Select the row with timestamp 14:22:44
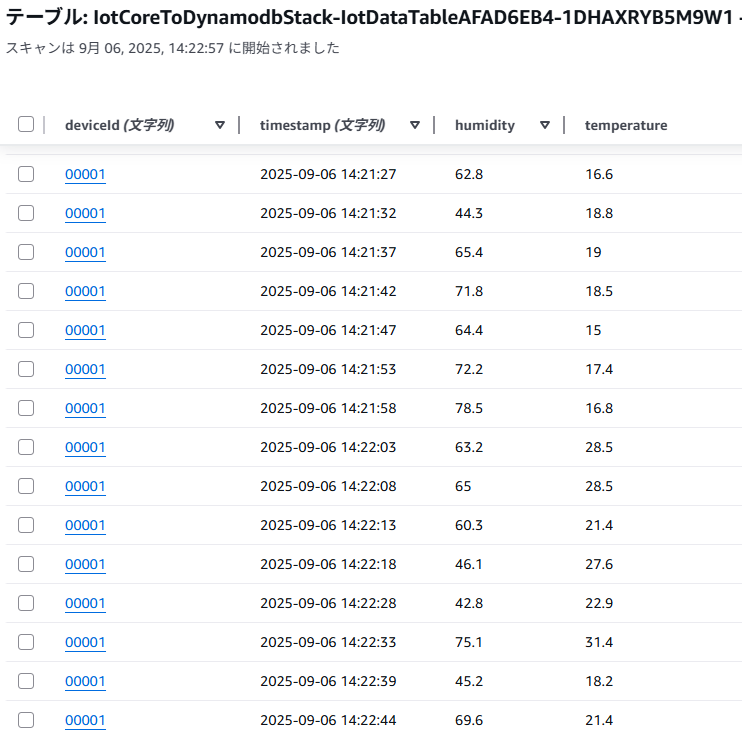 pyautogui.click(x=26, y=720)
